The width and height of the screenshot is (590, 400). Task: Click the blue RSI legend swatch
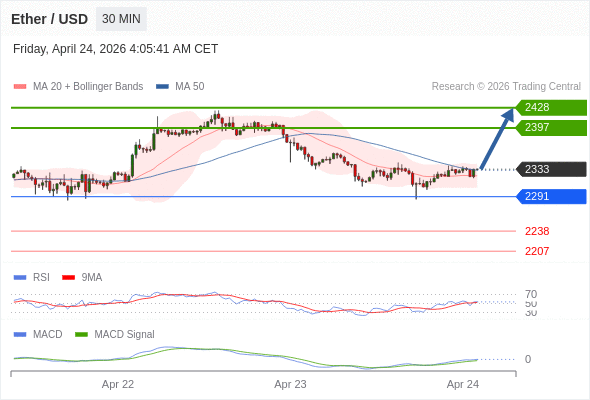(20, 278)
